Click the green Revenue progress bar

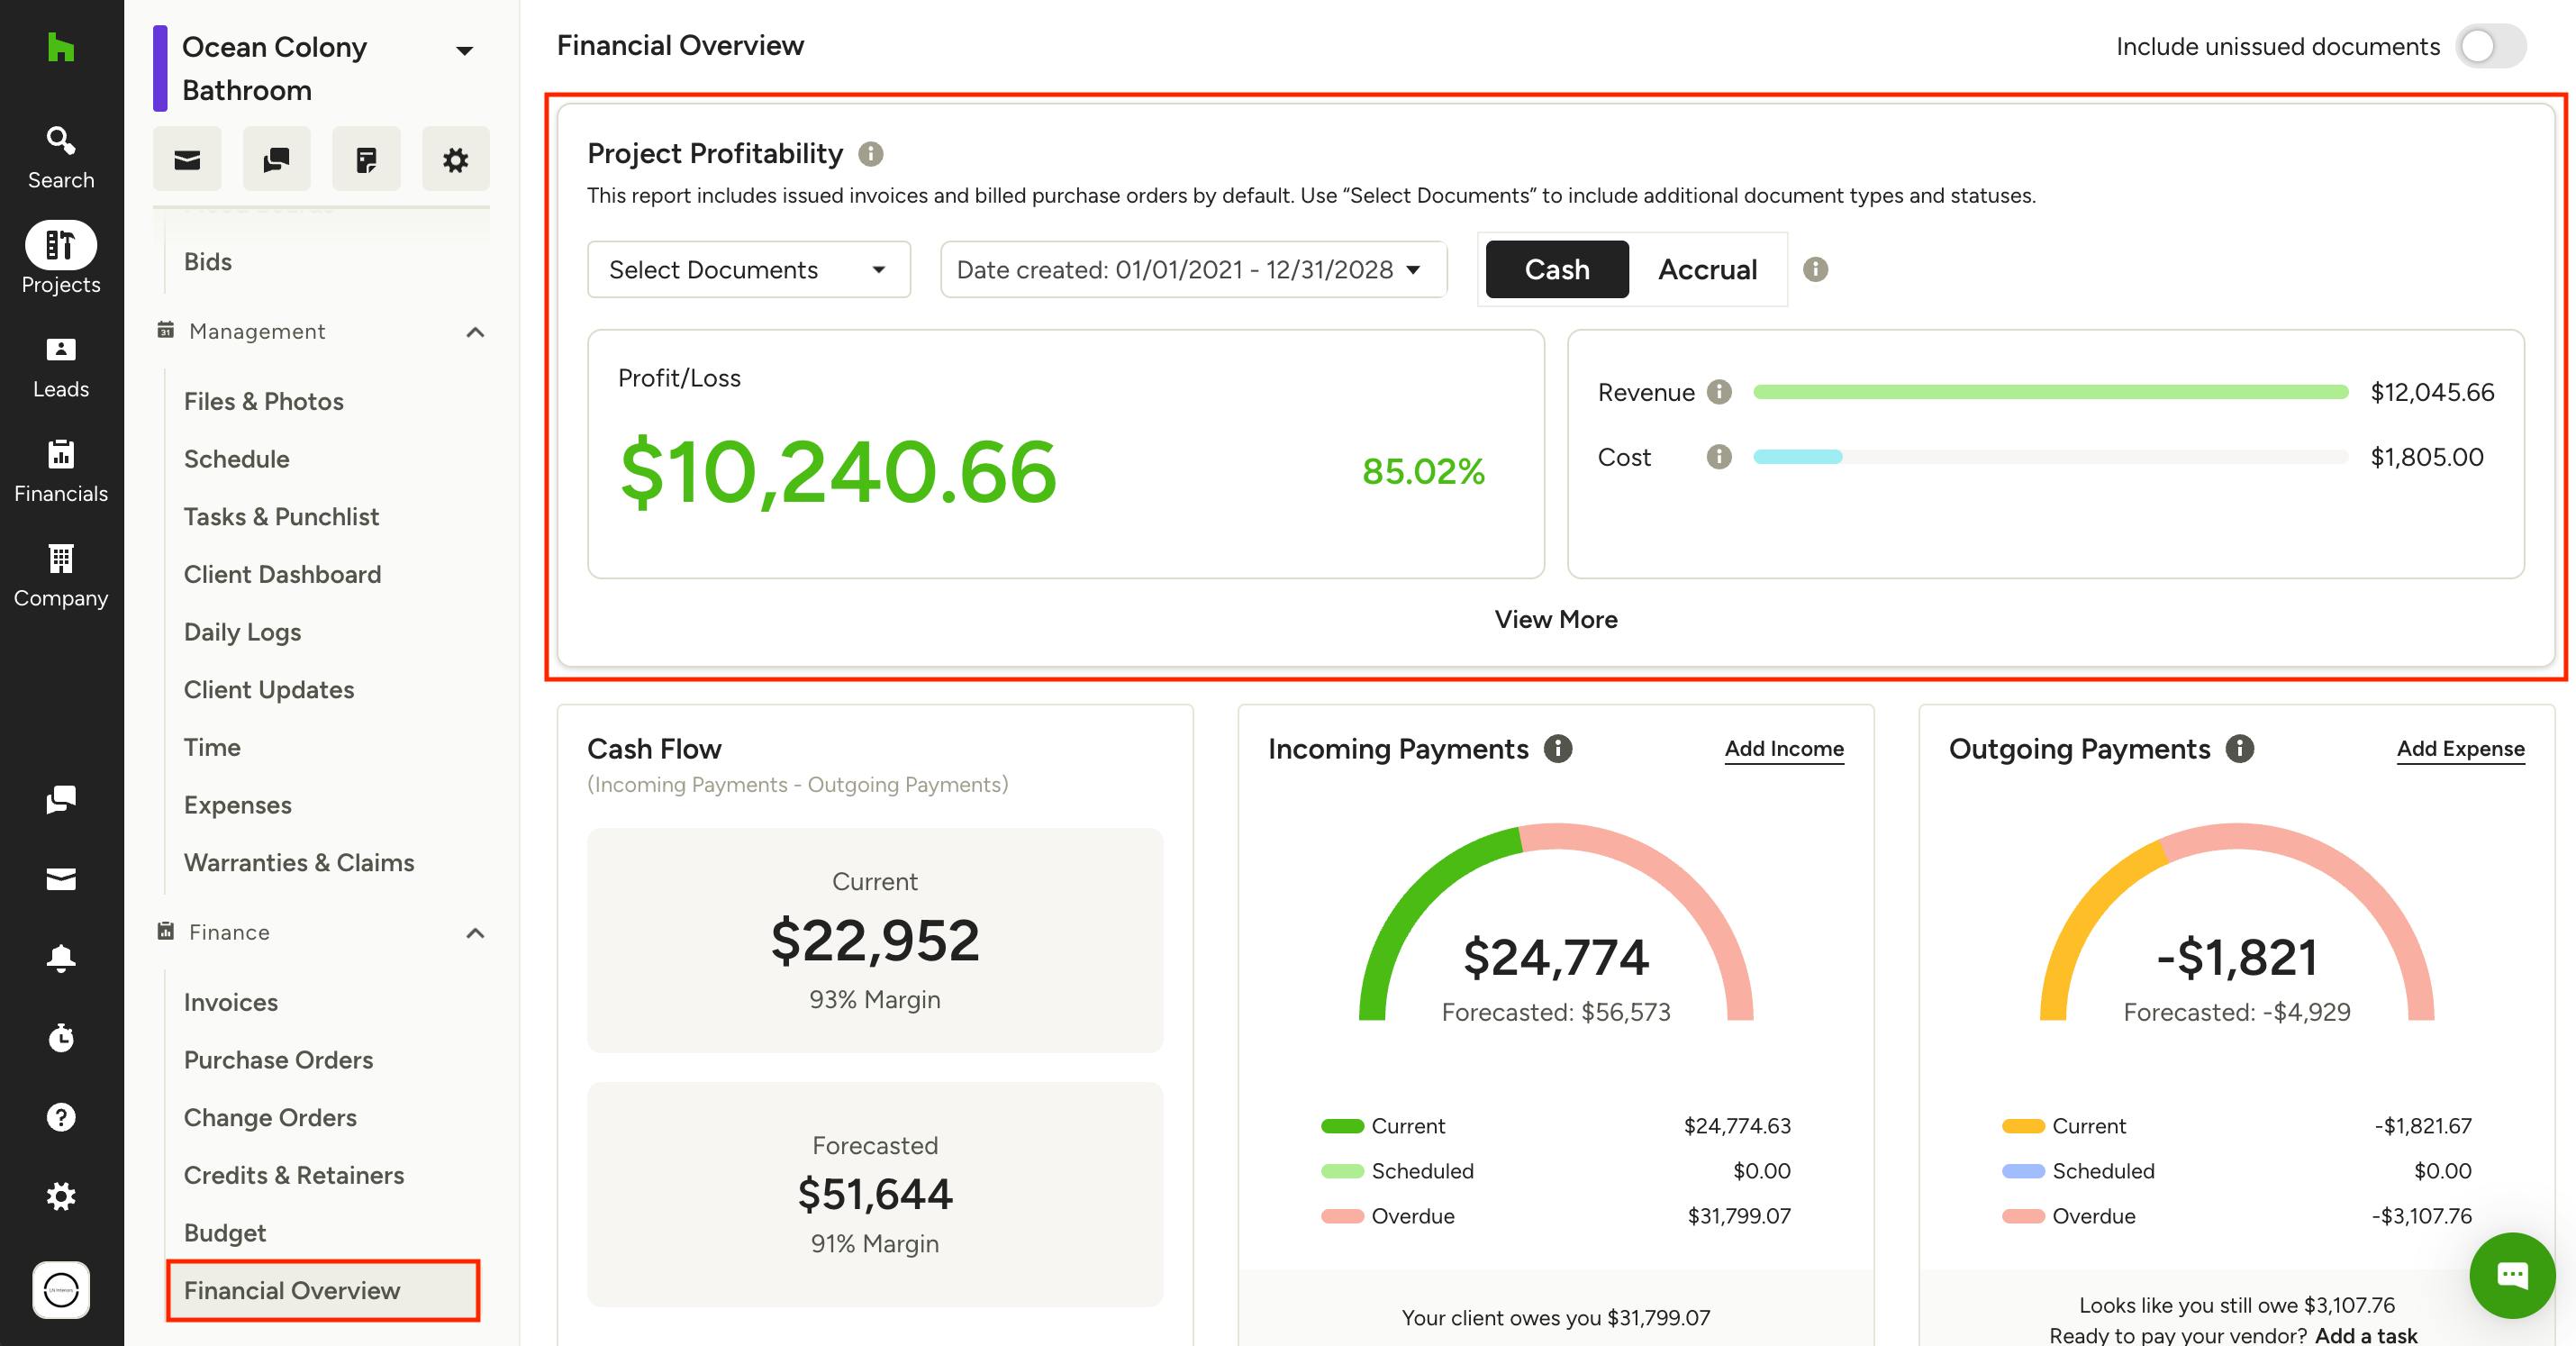(x=2050, y=392)
